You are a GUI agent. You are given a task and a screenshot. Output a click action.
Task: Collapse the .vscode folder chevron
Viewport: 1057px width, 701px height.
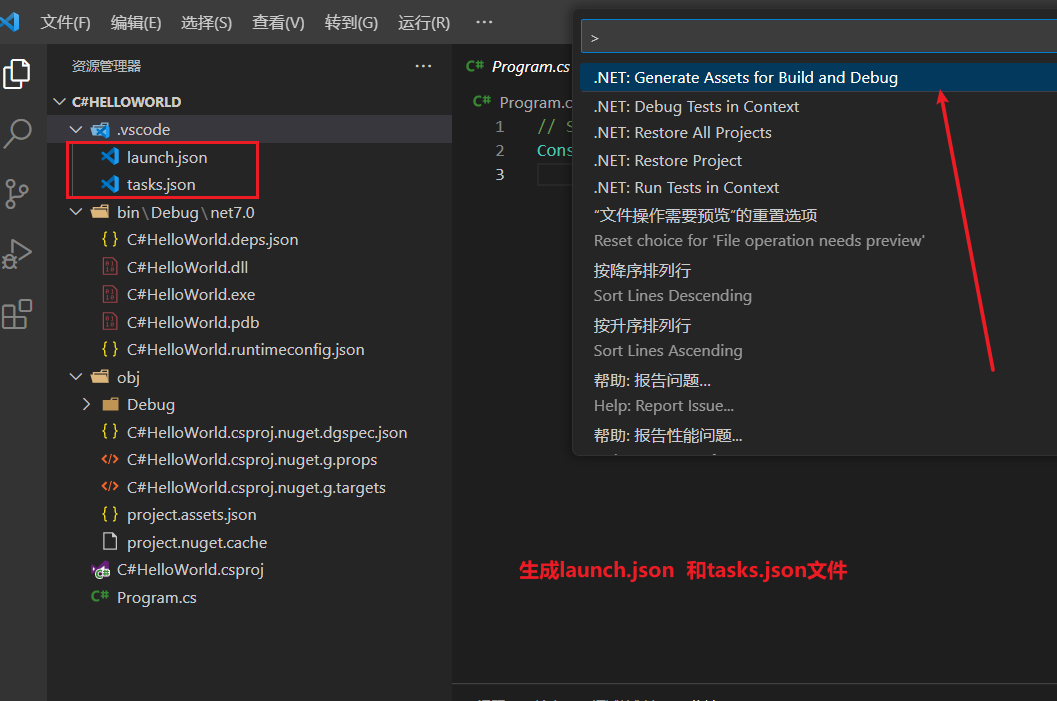pos(76,129)
